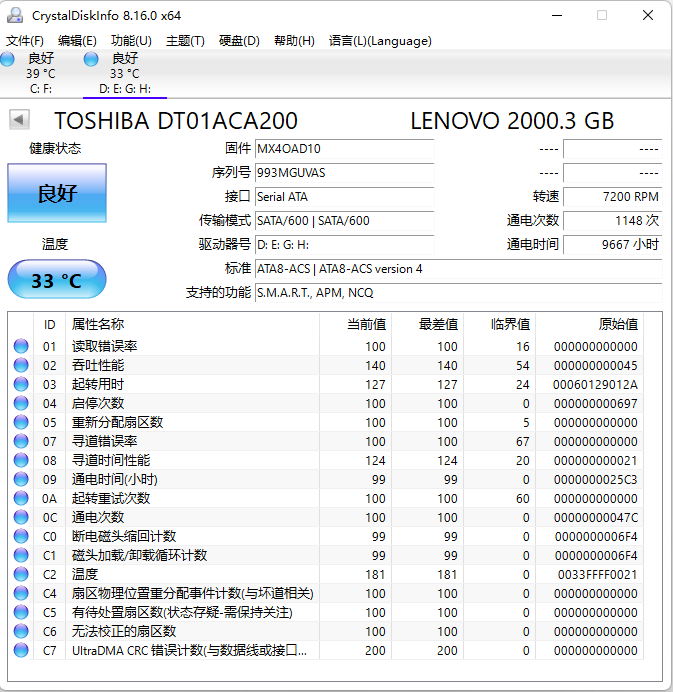This screenshot has width=673, height=692.
Task: Click the status orb for attribute C0 断电磁头缩回计数
Action: pyautogui.click(x=21, y=536)
